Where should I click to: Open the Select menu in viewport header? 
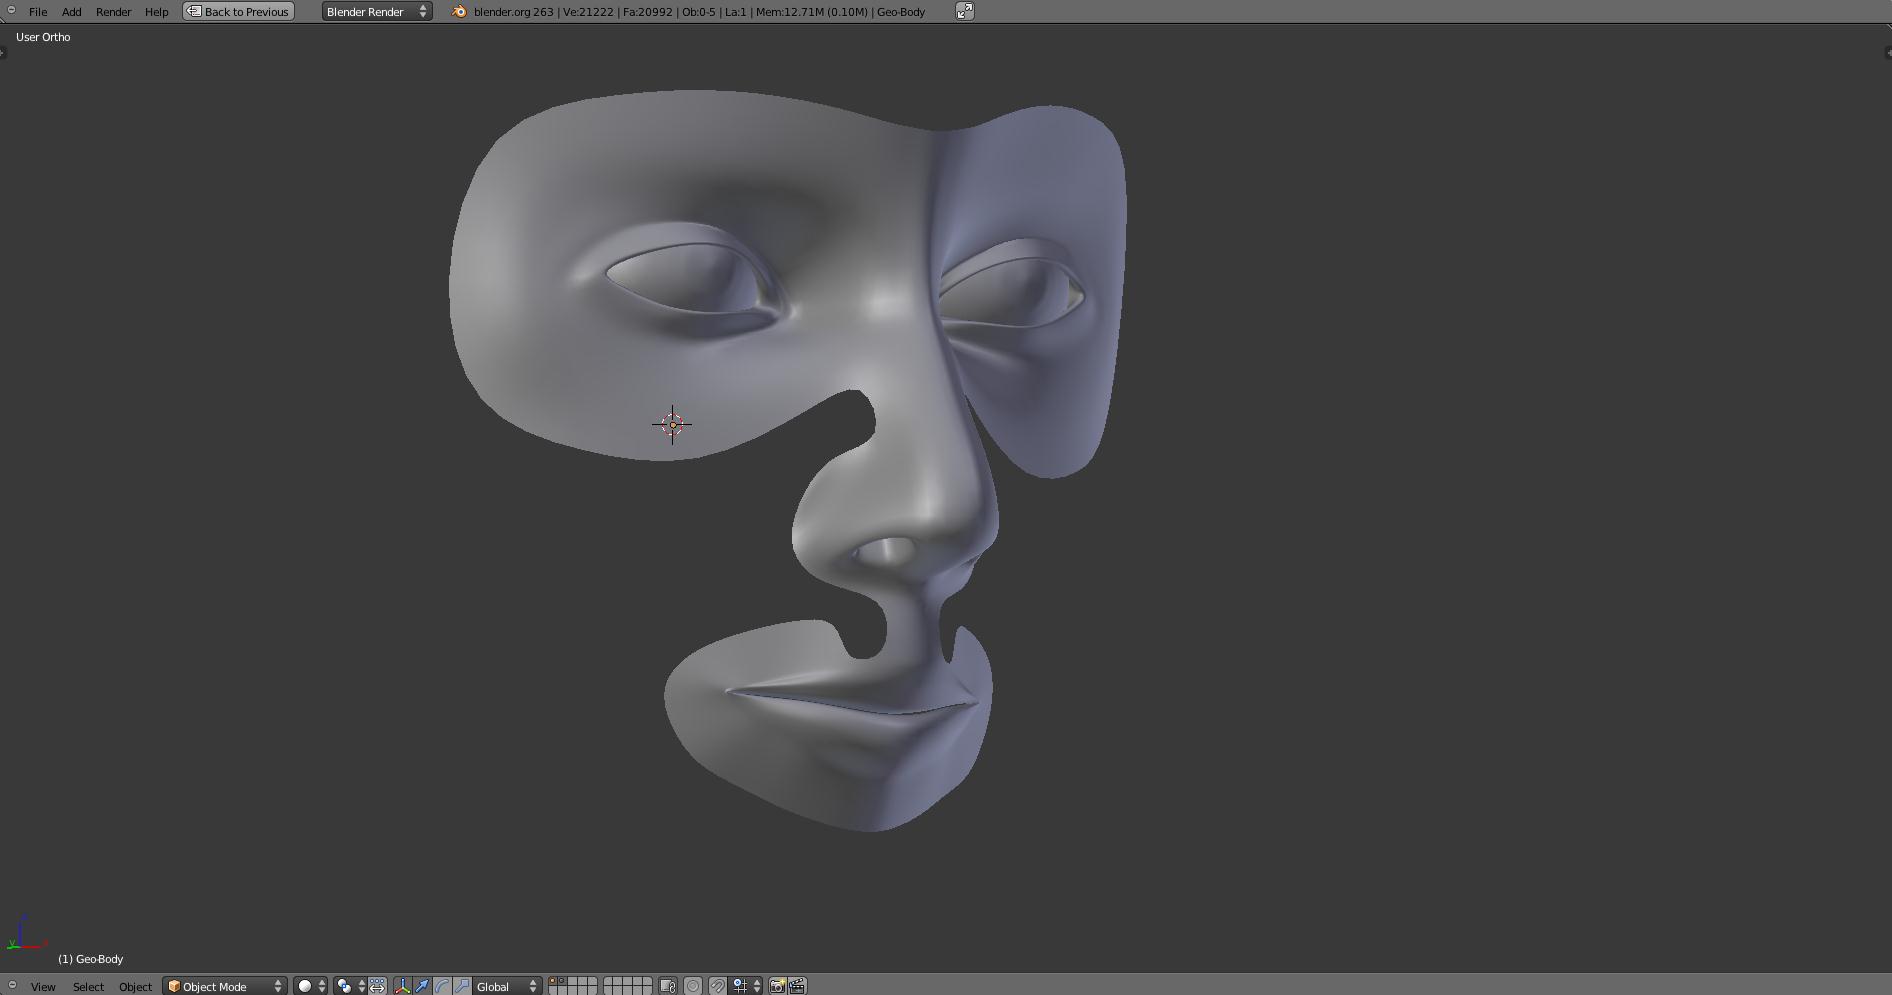pos(88,986)
